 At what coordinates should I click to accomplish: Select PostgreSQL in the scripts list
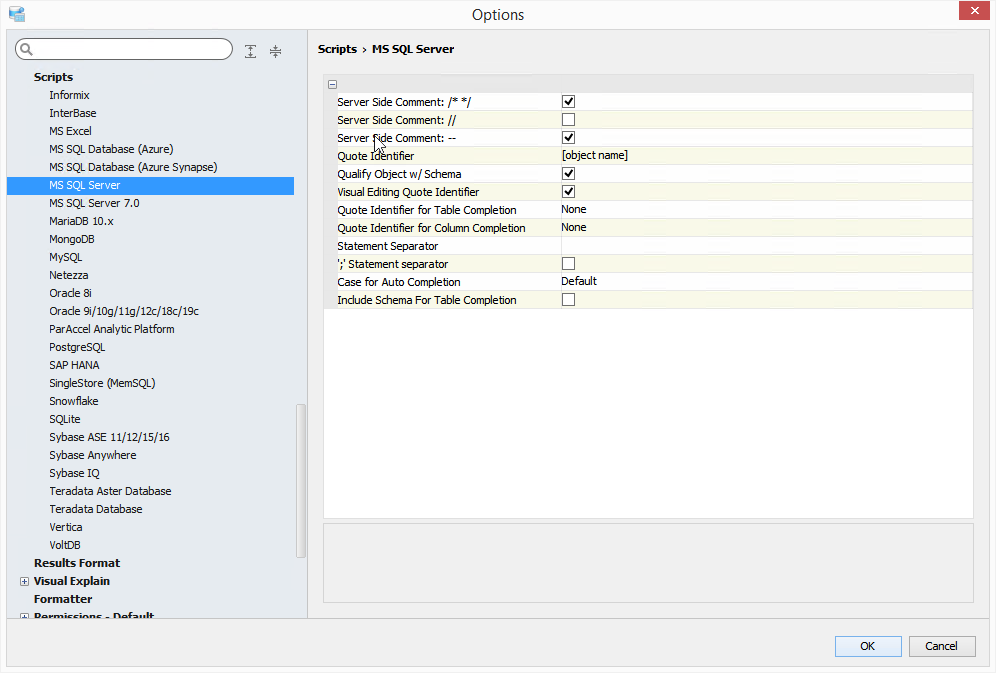(77, 347)
